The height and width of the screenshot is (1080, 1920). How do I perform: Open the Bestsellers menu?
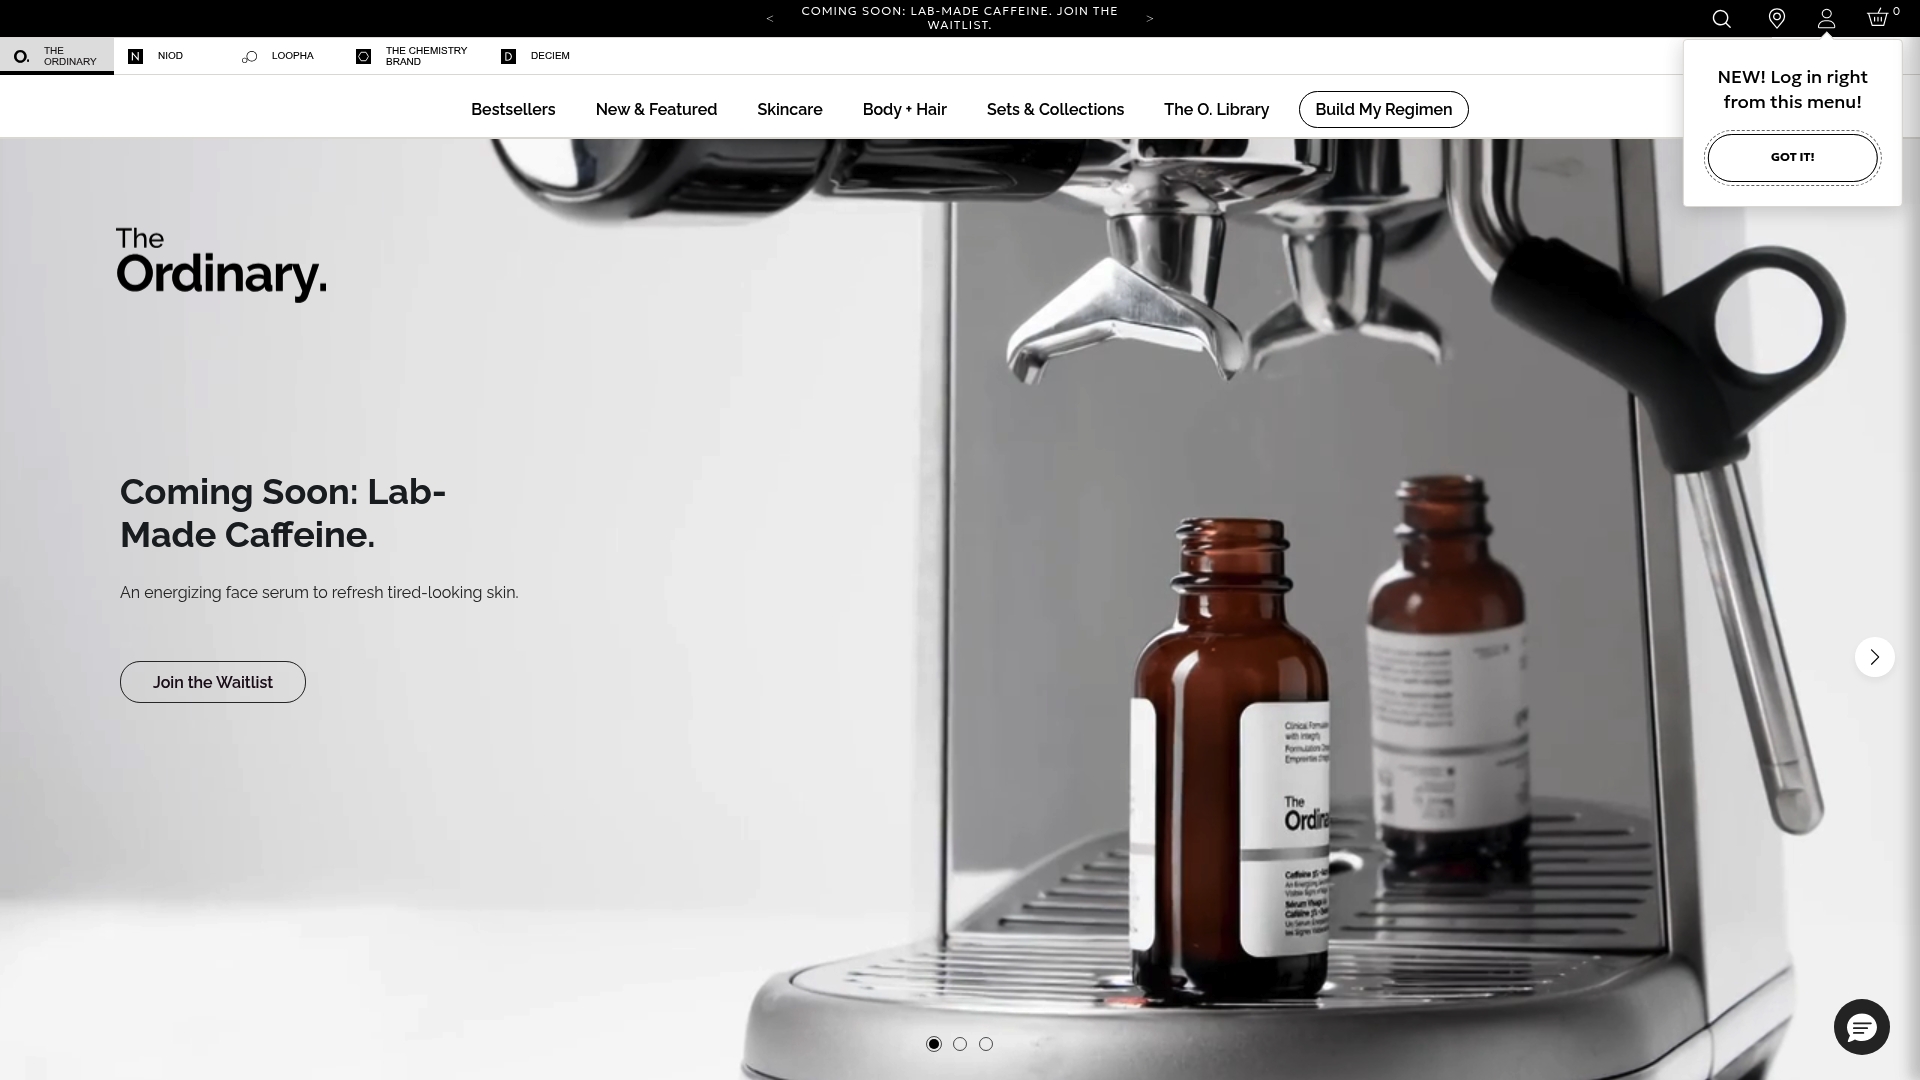513,110
